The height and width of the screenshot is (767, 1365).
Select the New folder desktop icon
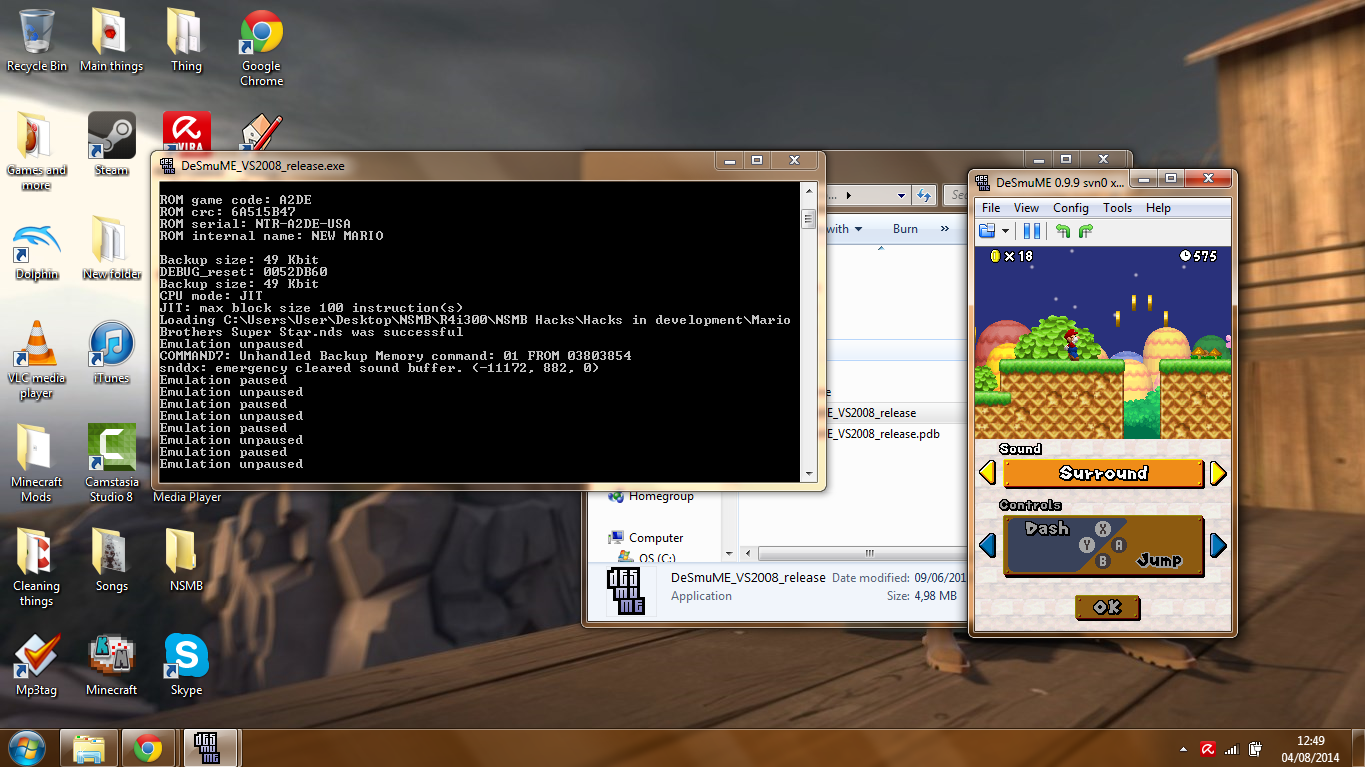pyautogui.click(x=111, y=249)
